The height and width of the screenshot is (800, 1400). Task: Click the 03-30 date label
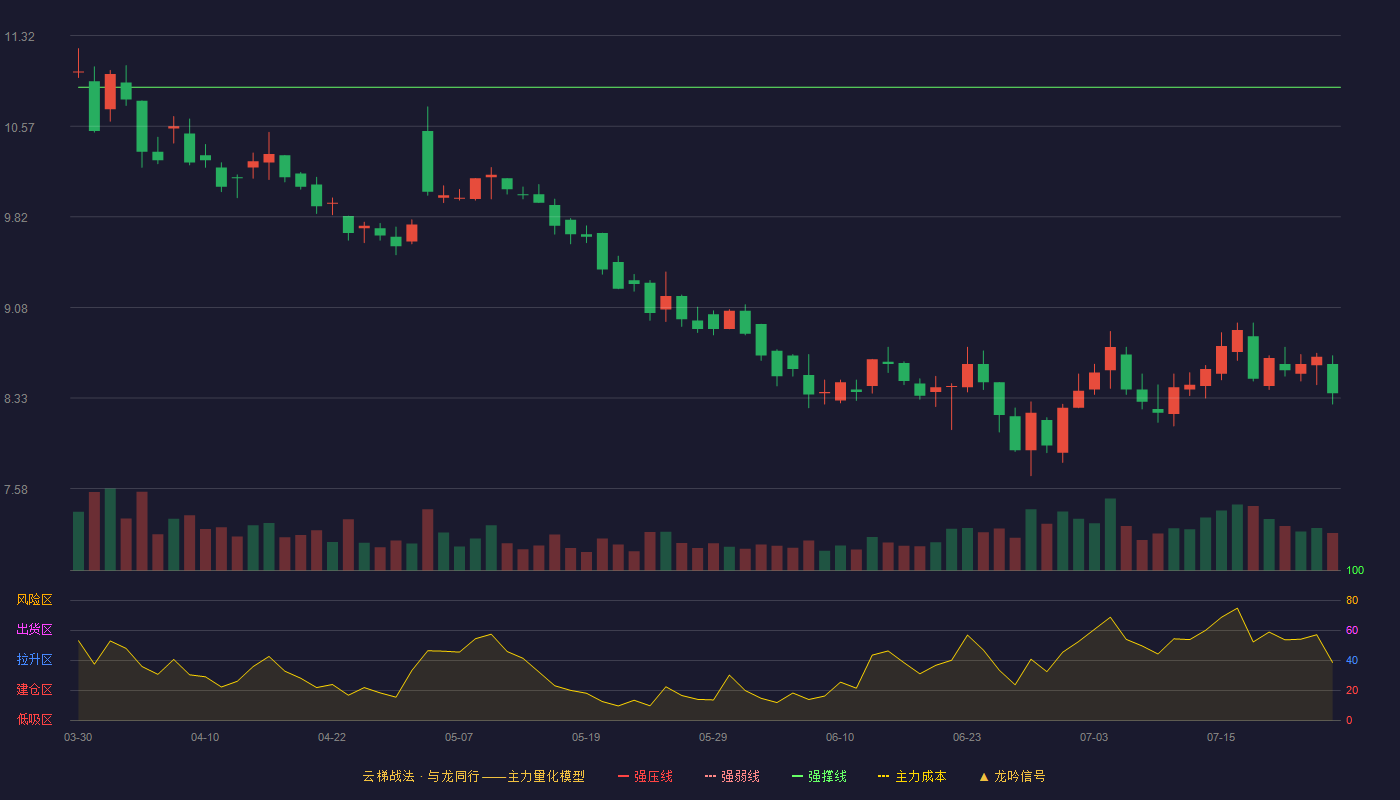(x=78, y=737)
